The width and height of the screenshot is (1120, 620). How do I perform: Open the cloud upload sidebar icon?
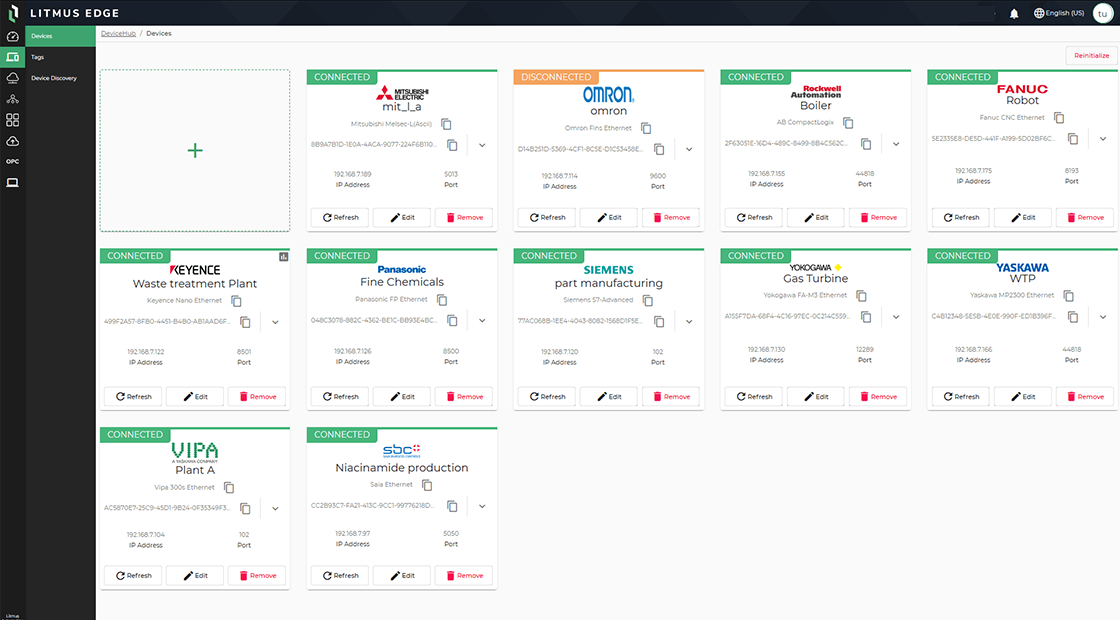pyautogui.click(x=12, y=141)
